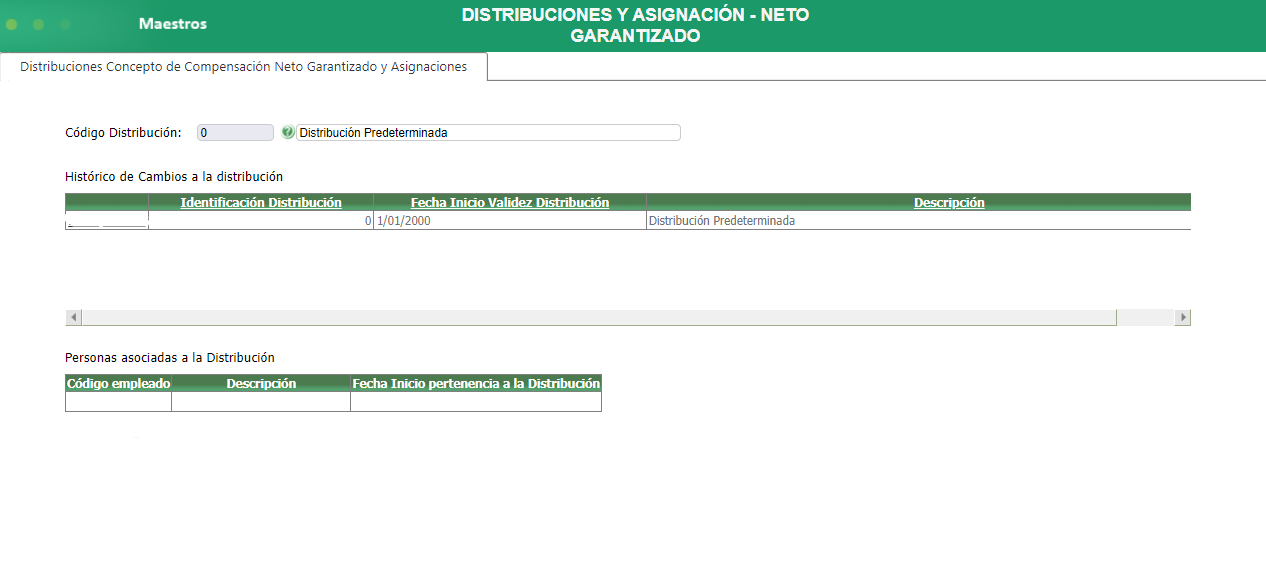Click the Fecha Inicio pertenencia a la Distribución header
This screenshot has height=585, width=1266.
(475, 383)
